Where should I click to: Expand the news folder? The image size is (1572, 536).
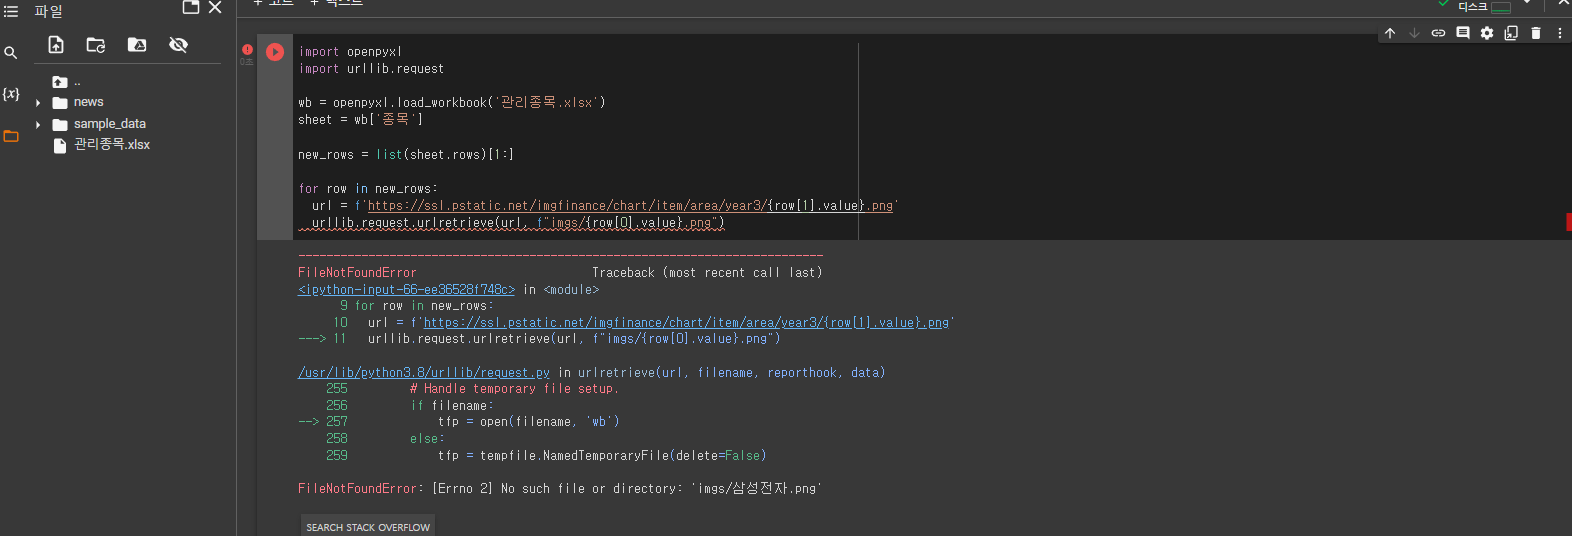coord(38,103)
